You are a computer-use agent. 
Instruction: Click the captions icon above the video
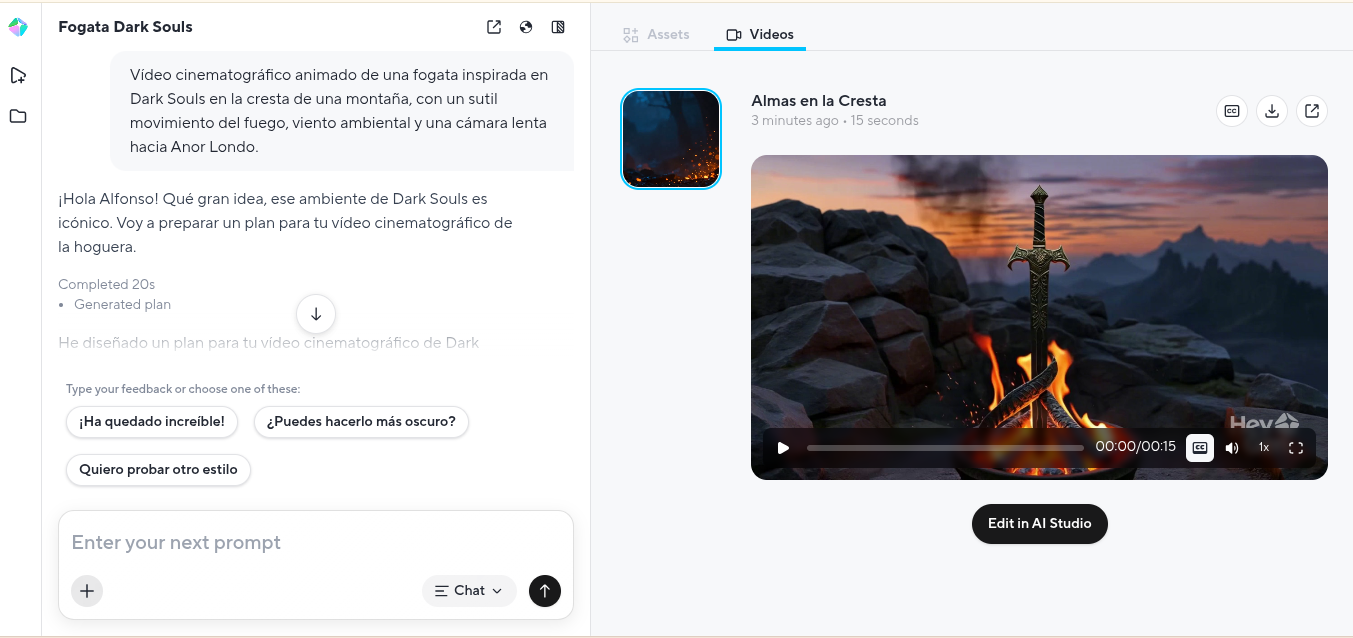[x=1232, y=111]
